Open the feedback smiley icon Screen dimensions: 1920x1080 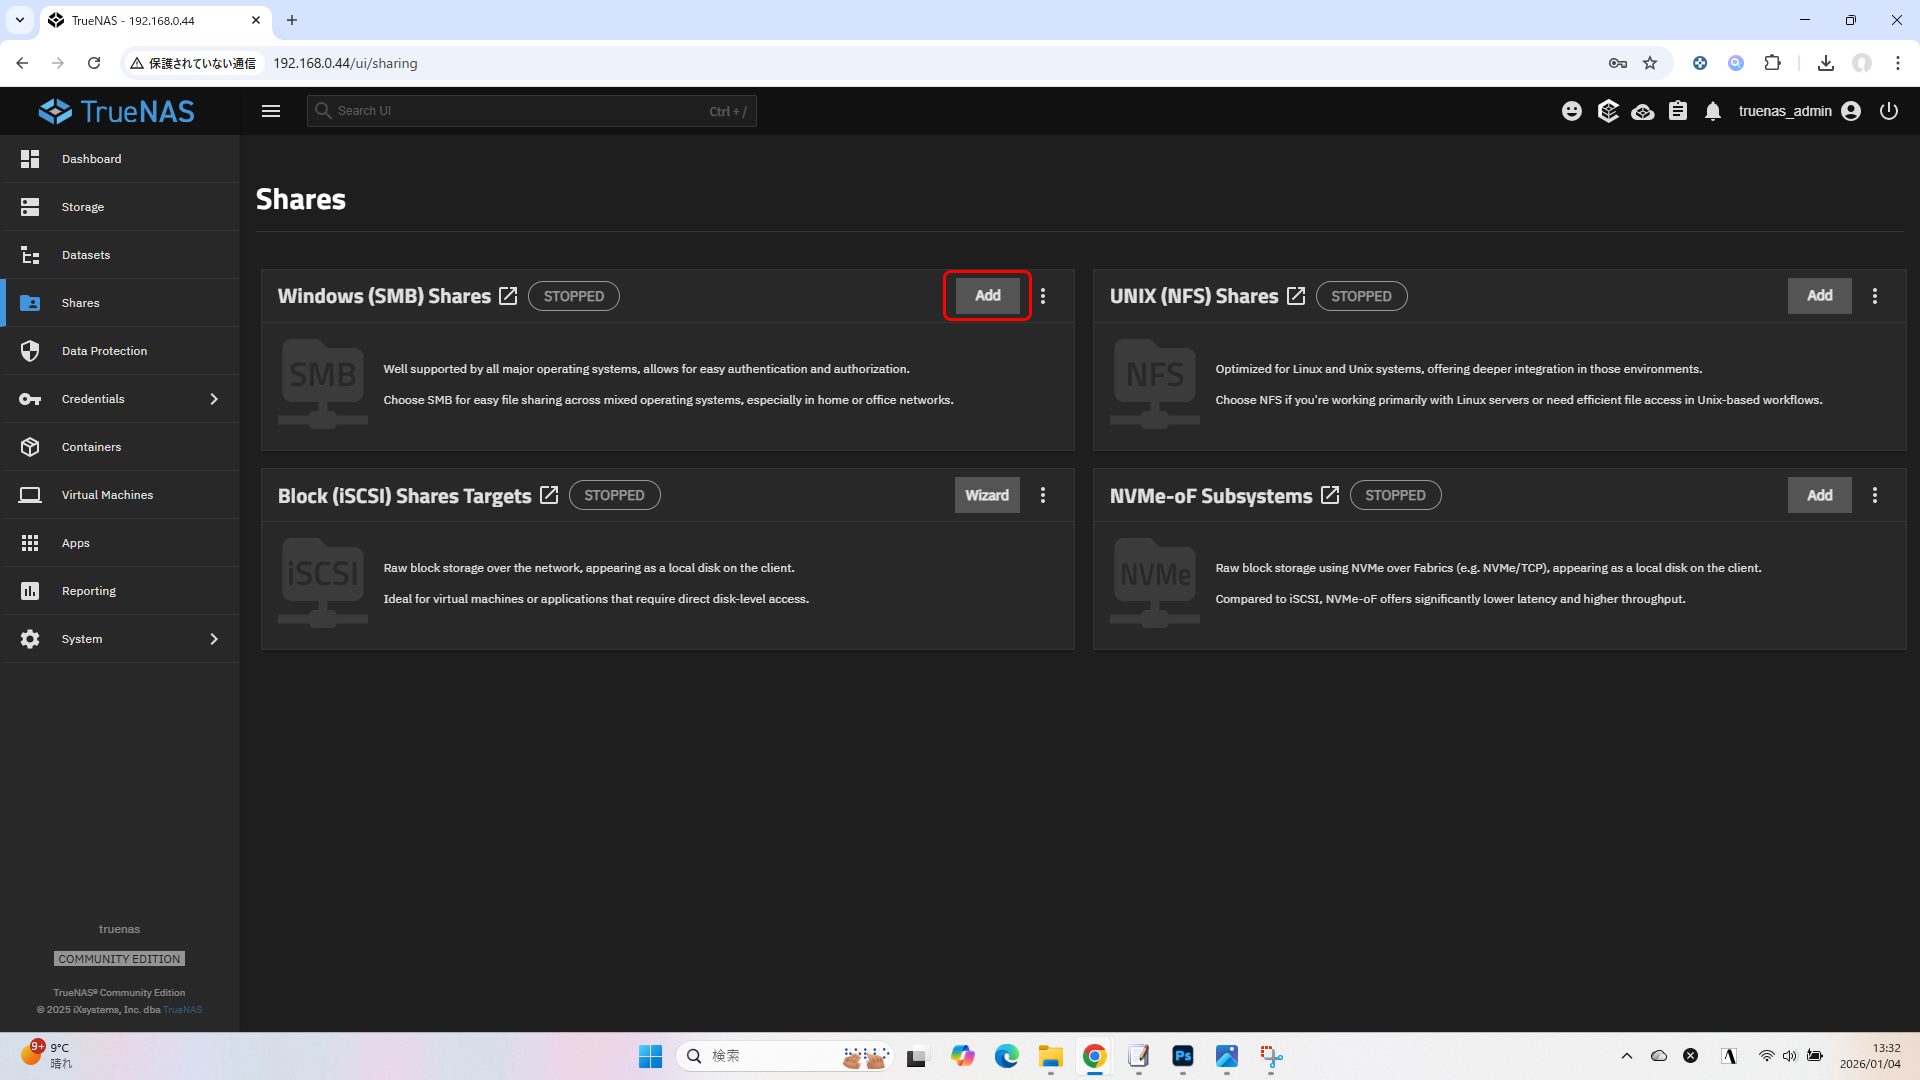[1572, 111]
